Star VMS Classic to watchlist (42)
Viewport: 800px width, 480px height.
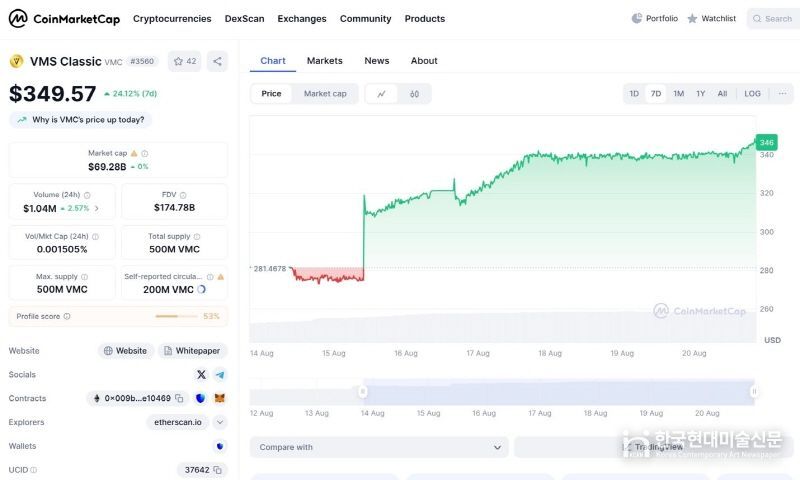point(185,61)
